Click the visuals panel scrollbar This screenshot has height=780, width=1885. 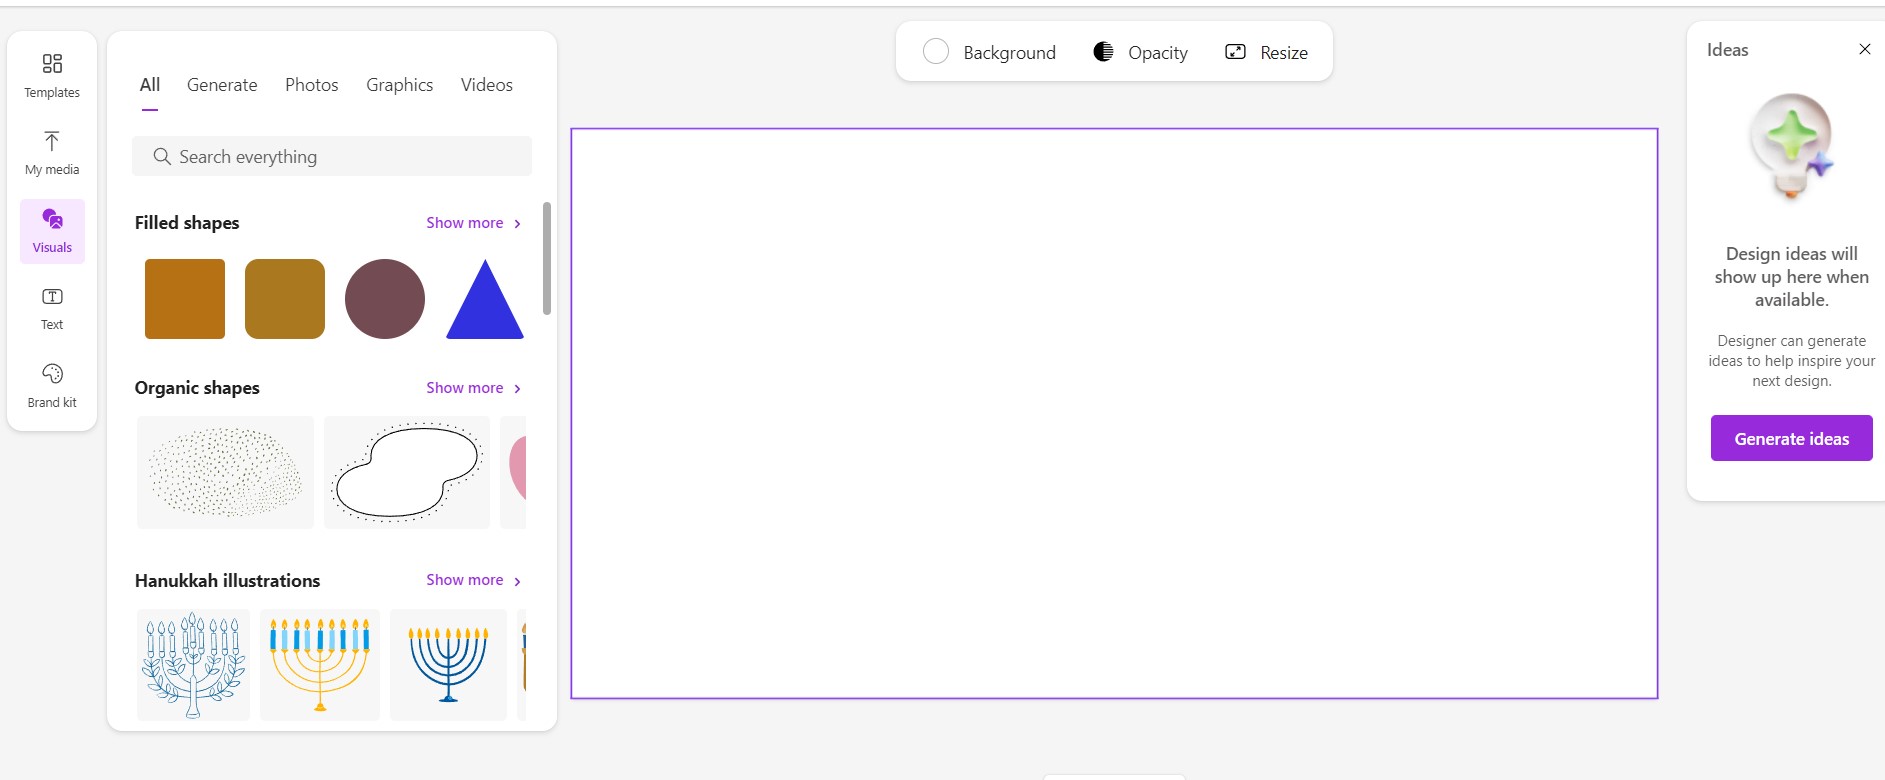click(547, 258)
